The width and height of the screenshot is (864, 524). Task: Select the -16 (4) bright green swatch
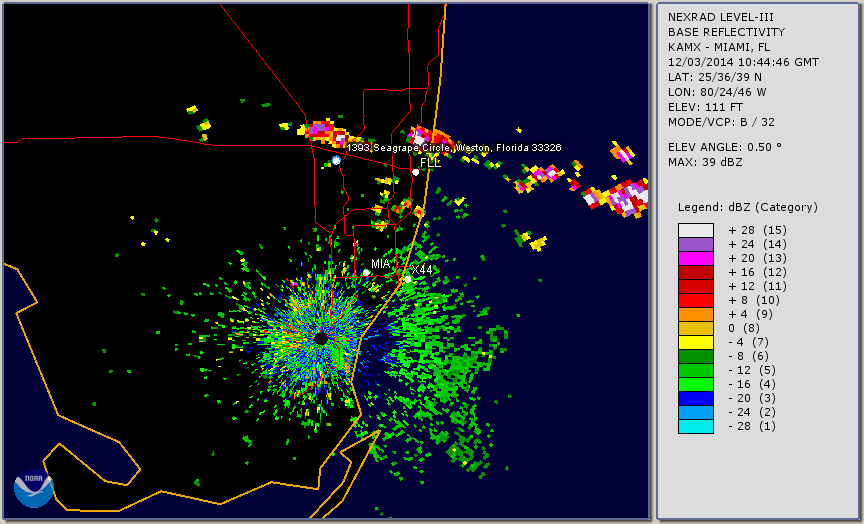click(x=696, y=385)
